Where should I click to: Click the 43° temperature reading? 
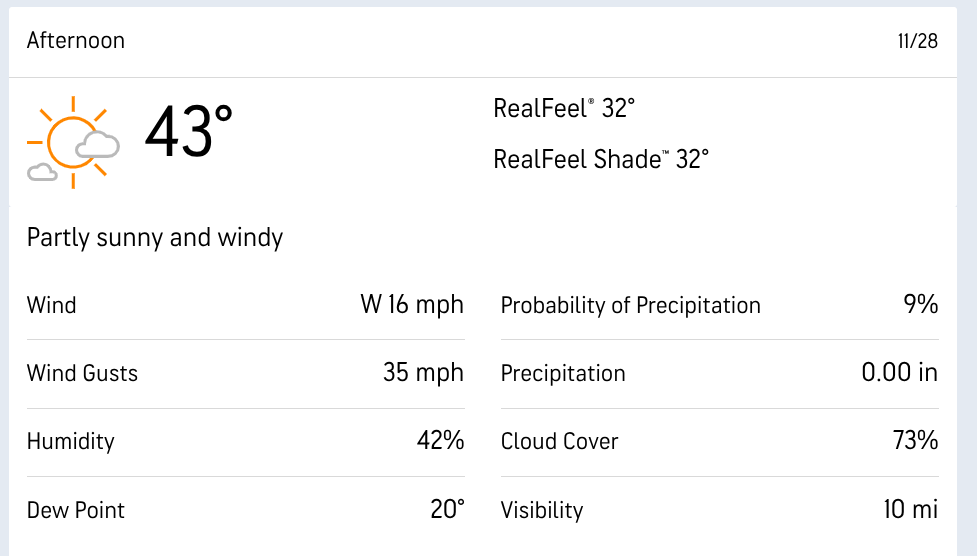pos(188,132)
